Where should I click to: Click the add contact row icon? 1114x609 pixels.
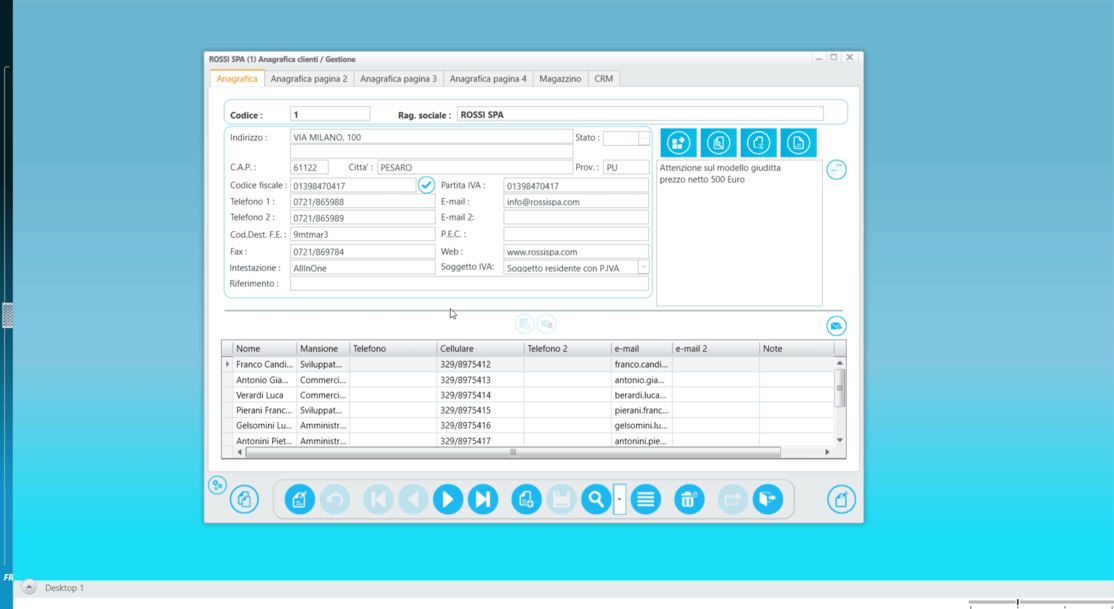524,324
